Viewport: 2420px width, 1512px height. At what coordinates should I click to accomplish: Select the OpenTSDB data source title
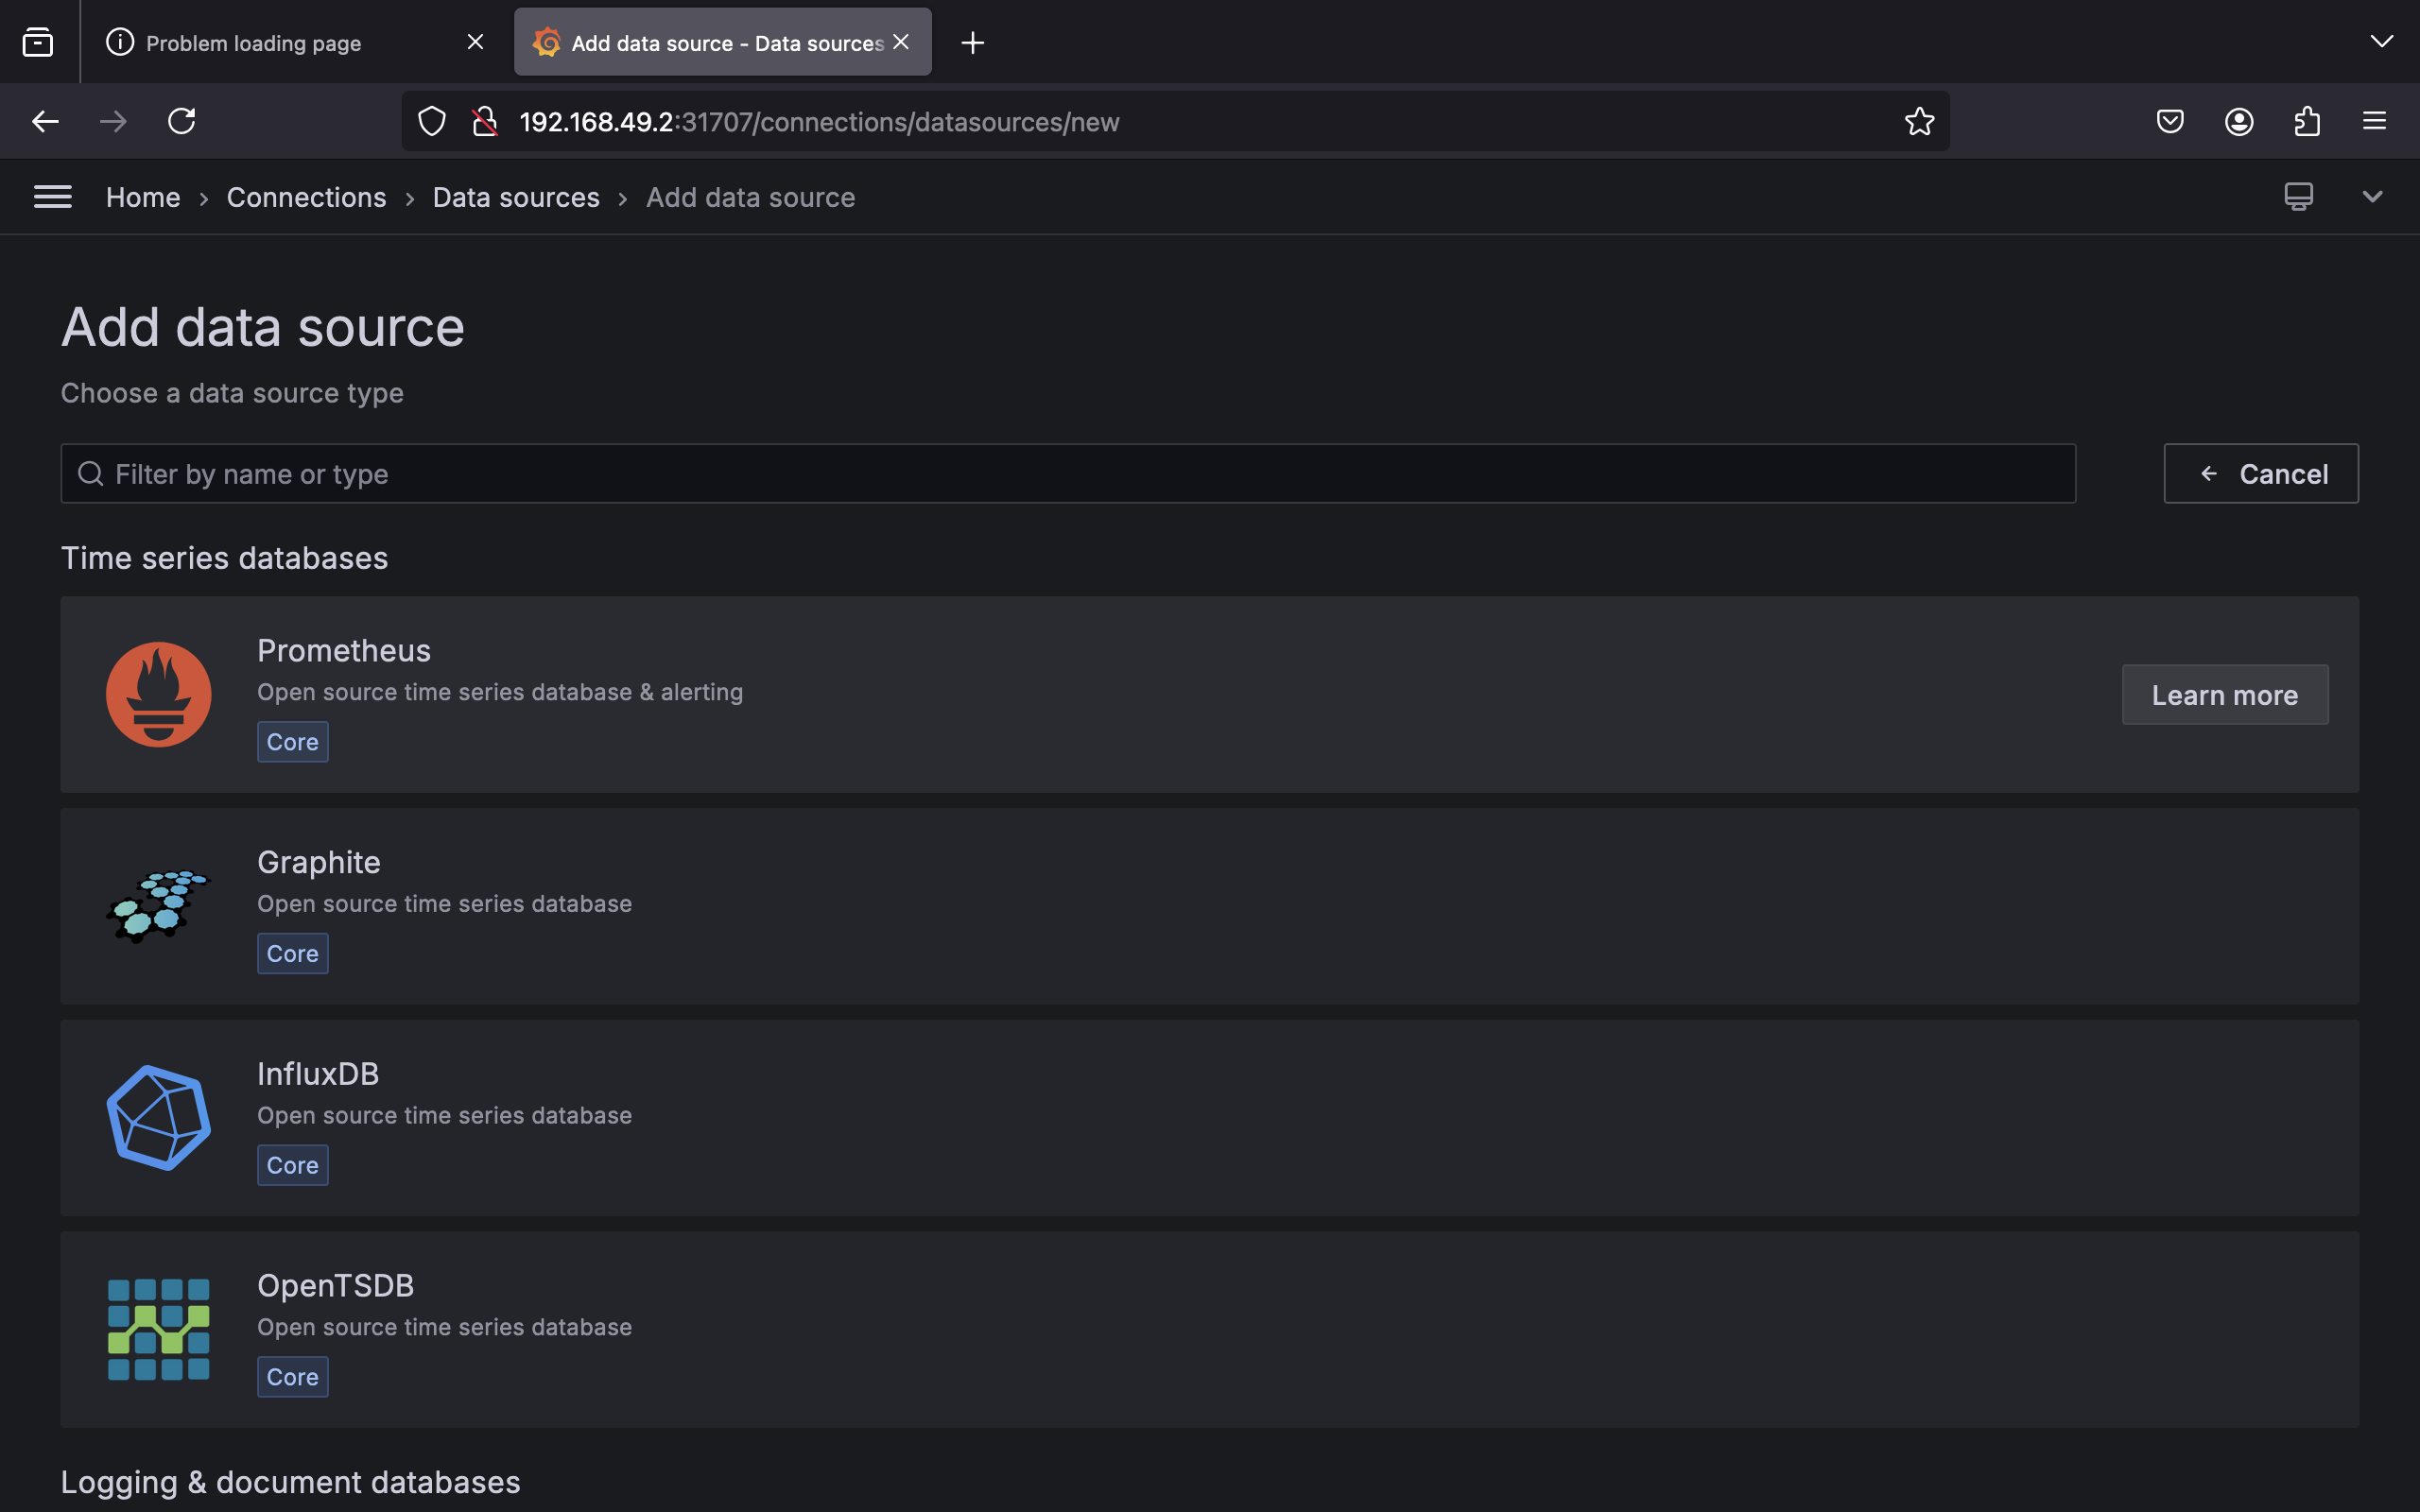tap(335, 1286)
